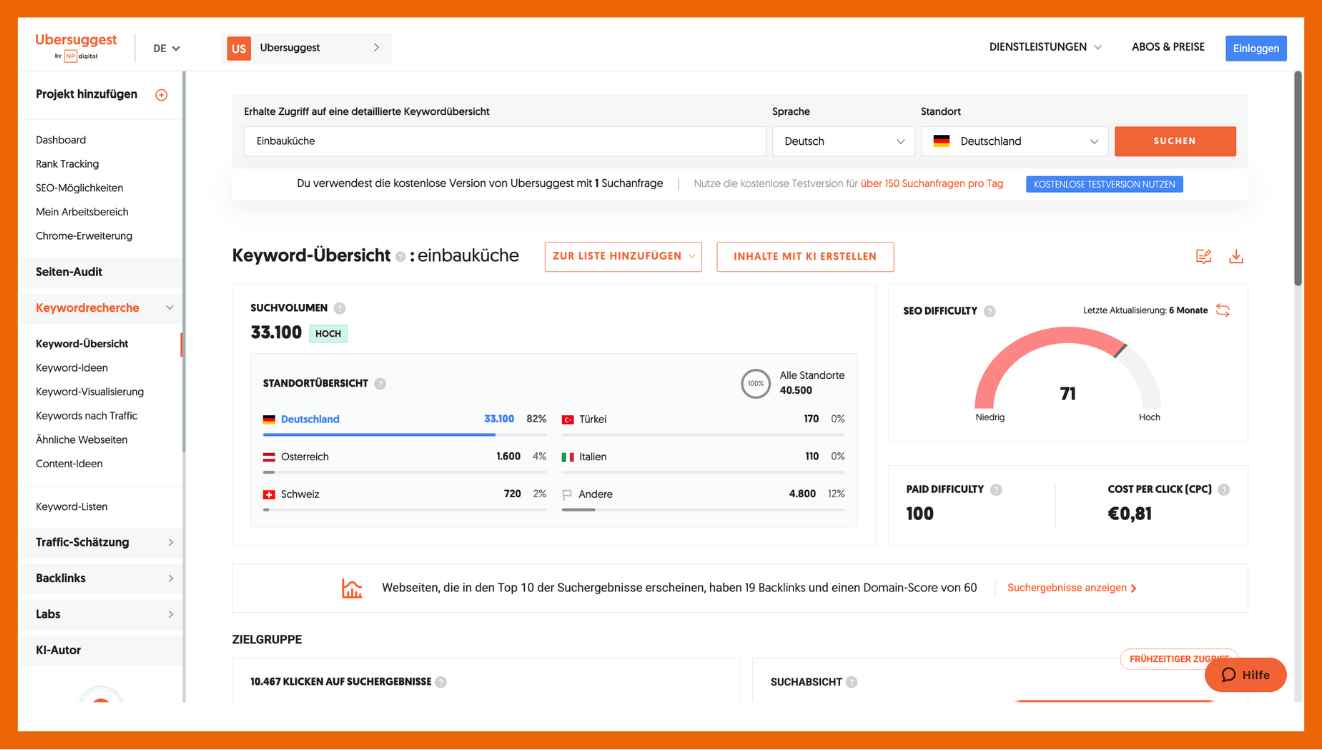Click the download export icon
Screen dimensions: 1322x750
pos(1236,257)
